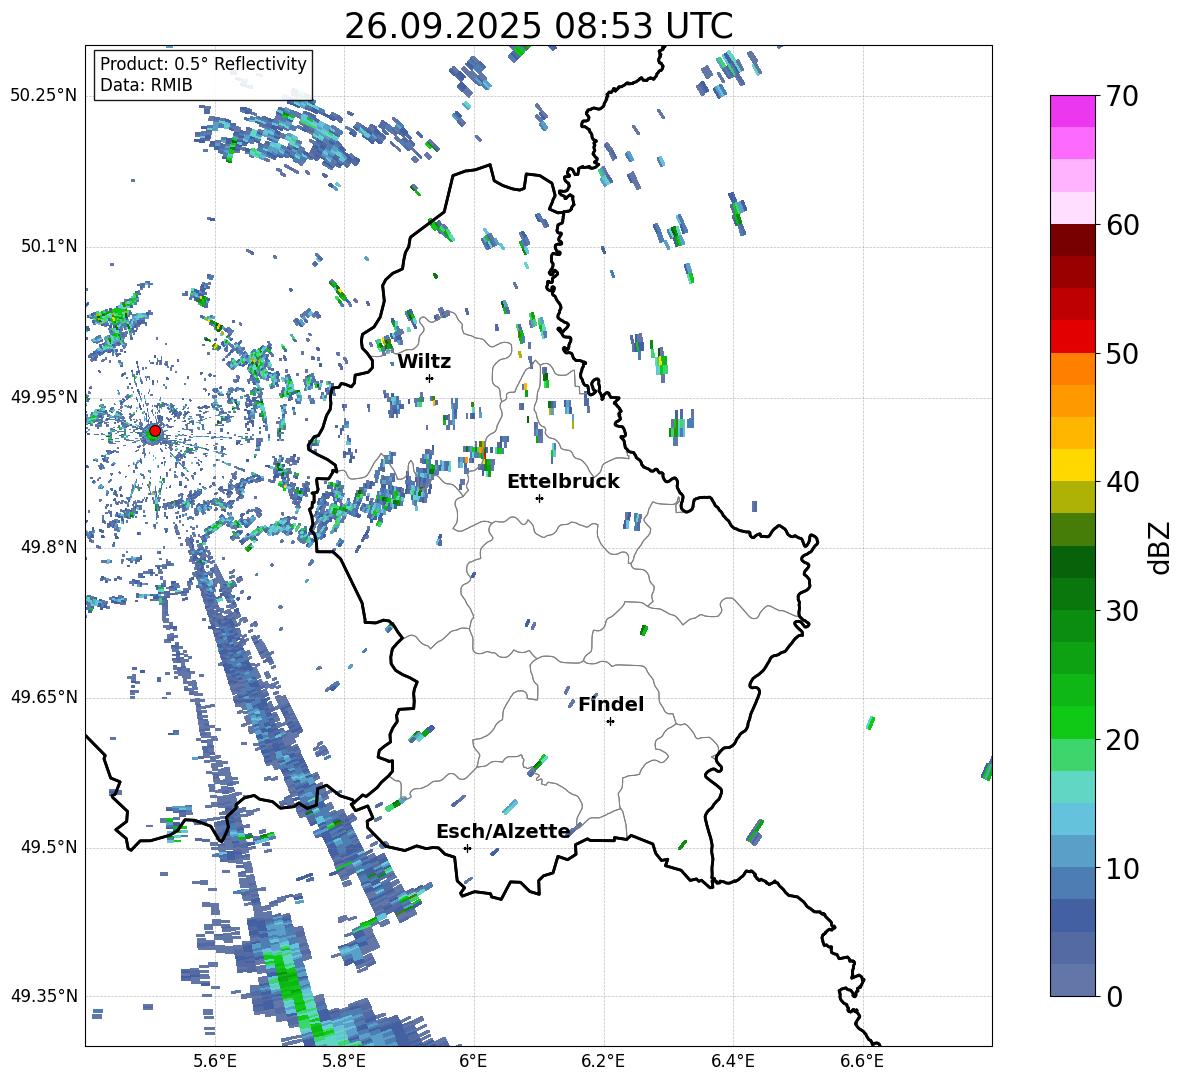
Task: Click the 26.09.2025 08:53 UTC title
Action: coord(538,26)
